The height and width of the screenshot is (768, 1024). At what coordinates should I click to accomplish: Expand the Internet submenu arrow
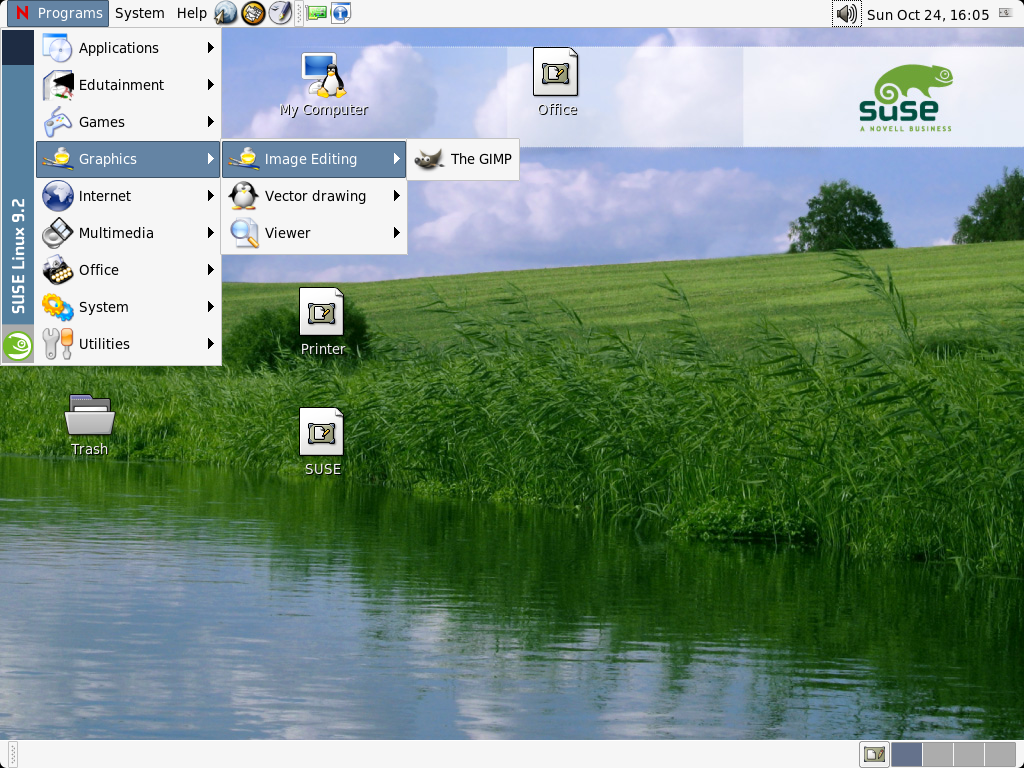click(210, 196)
